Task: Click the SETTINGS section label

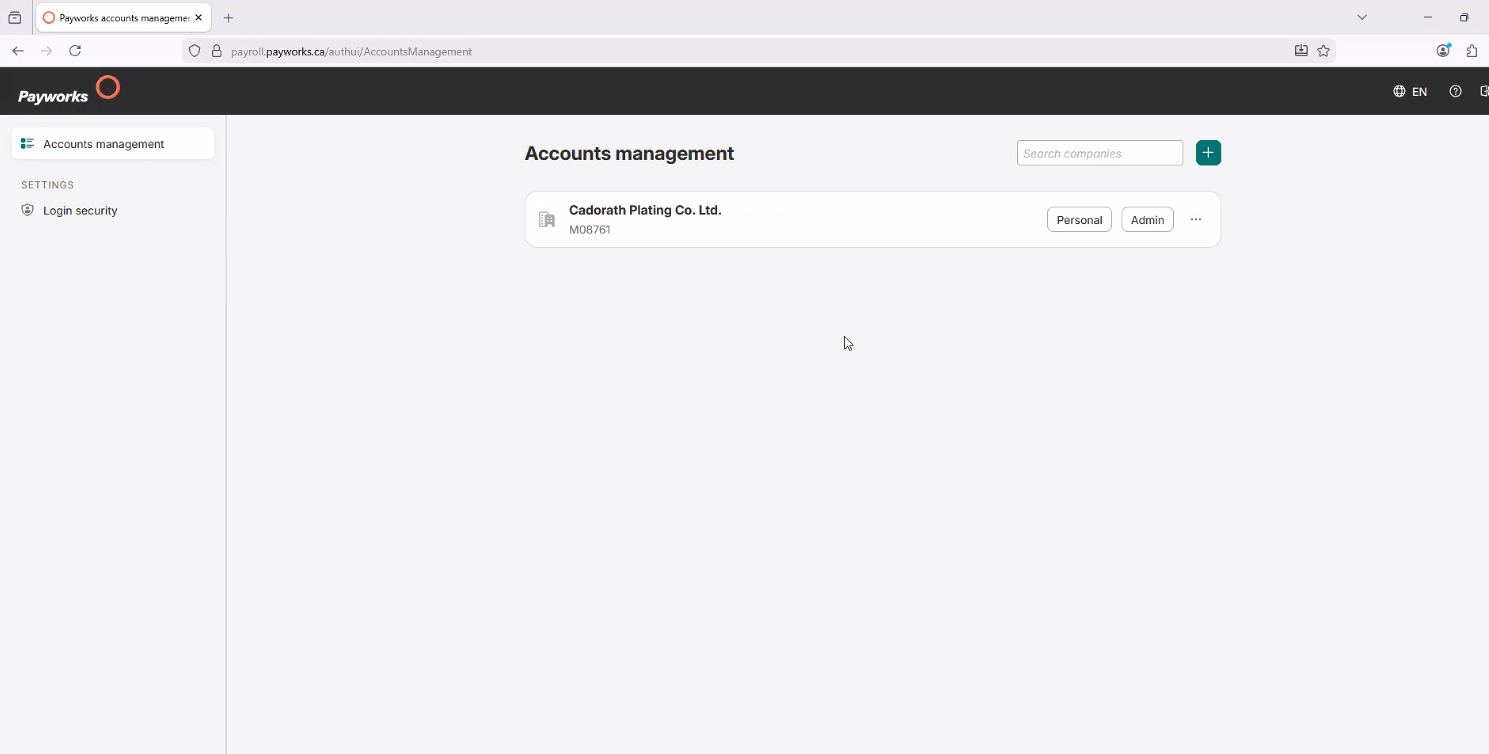Action: coord(48,185)
